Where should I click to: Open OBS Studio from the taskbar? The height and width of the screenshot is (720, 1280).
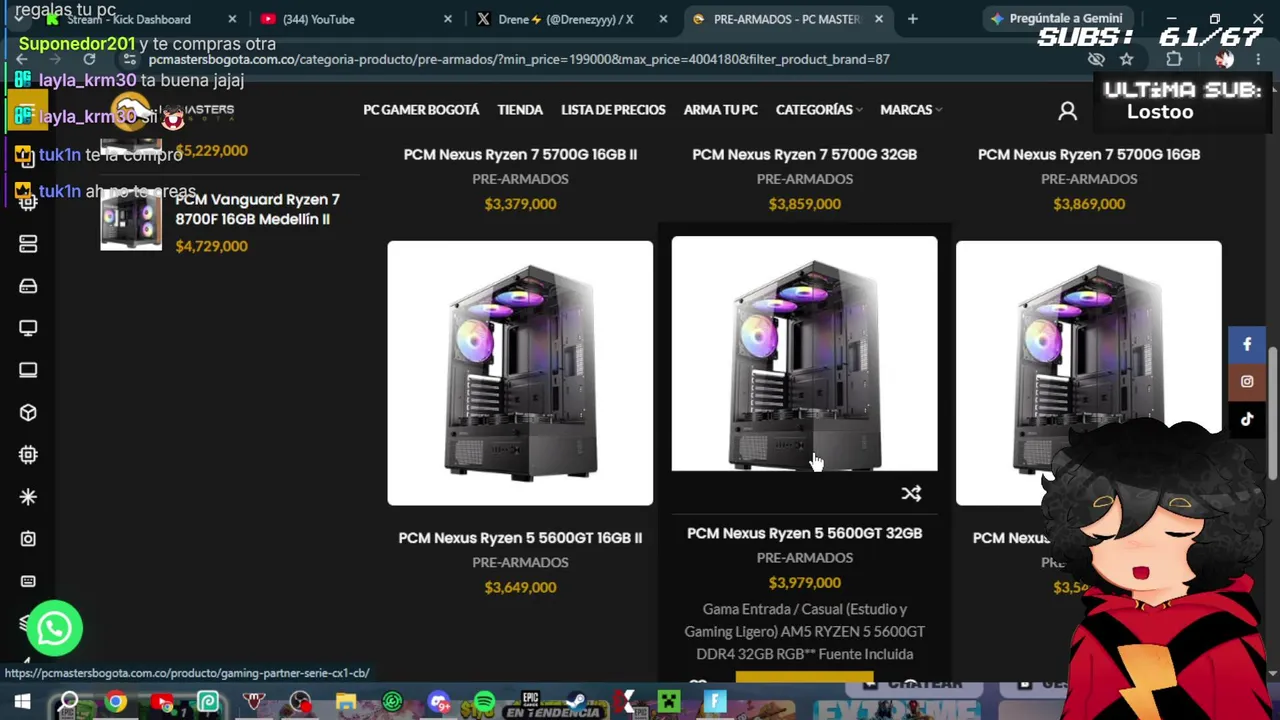300,702
